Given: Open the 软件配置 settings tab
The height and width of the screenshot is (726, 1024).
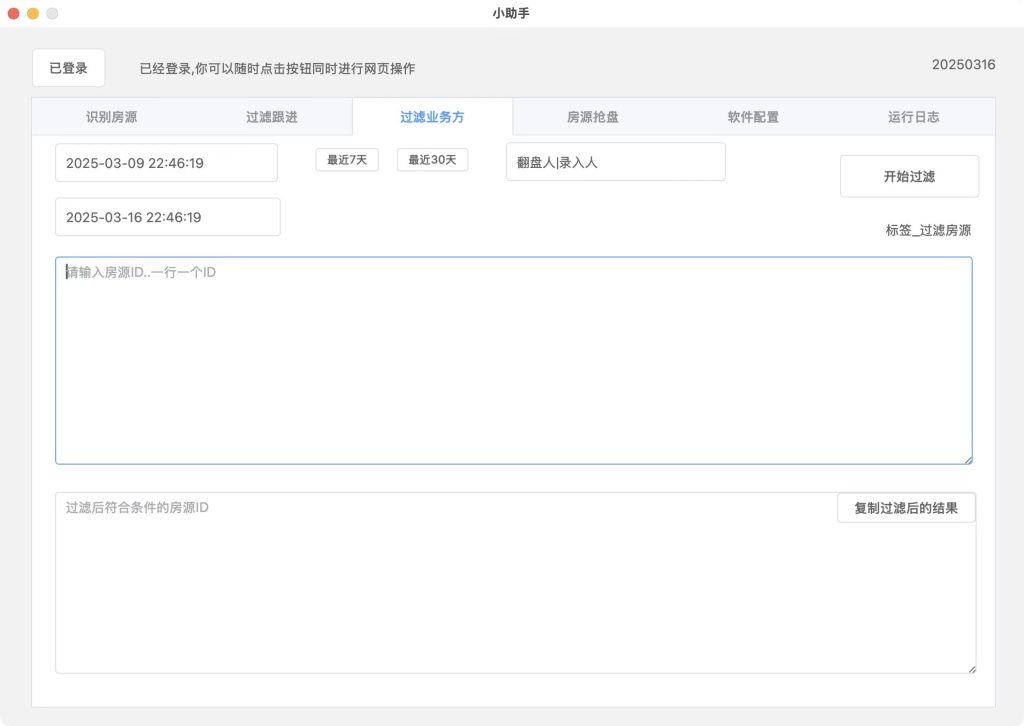Looking at the screenshot, I should [753, 117].
